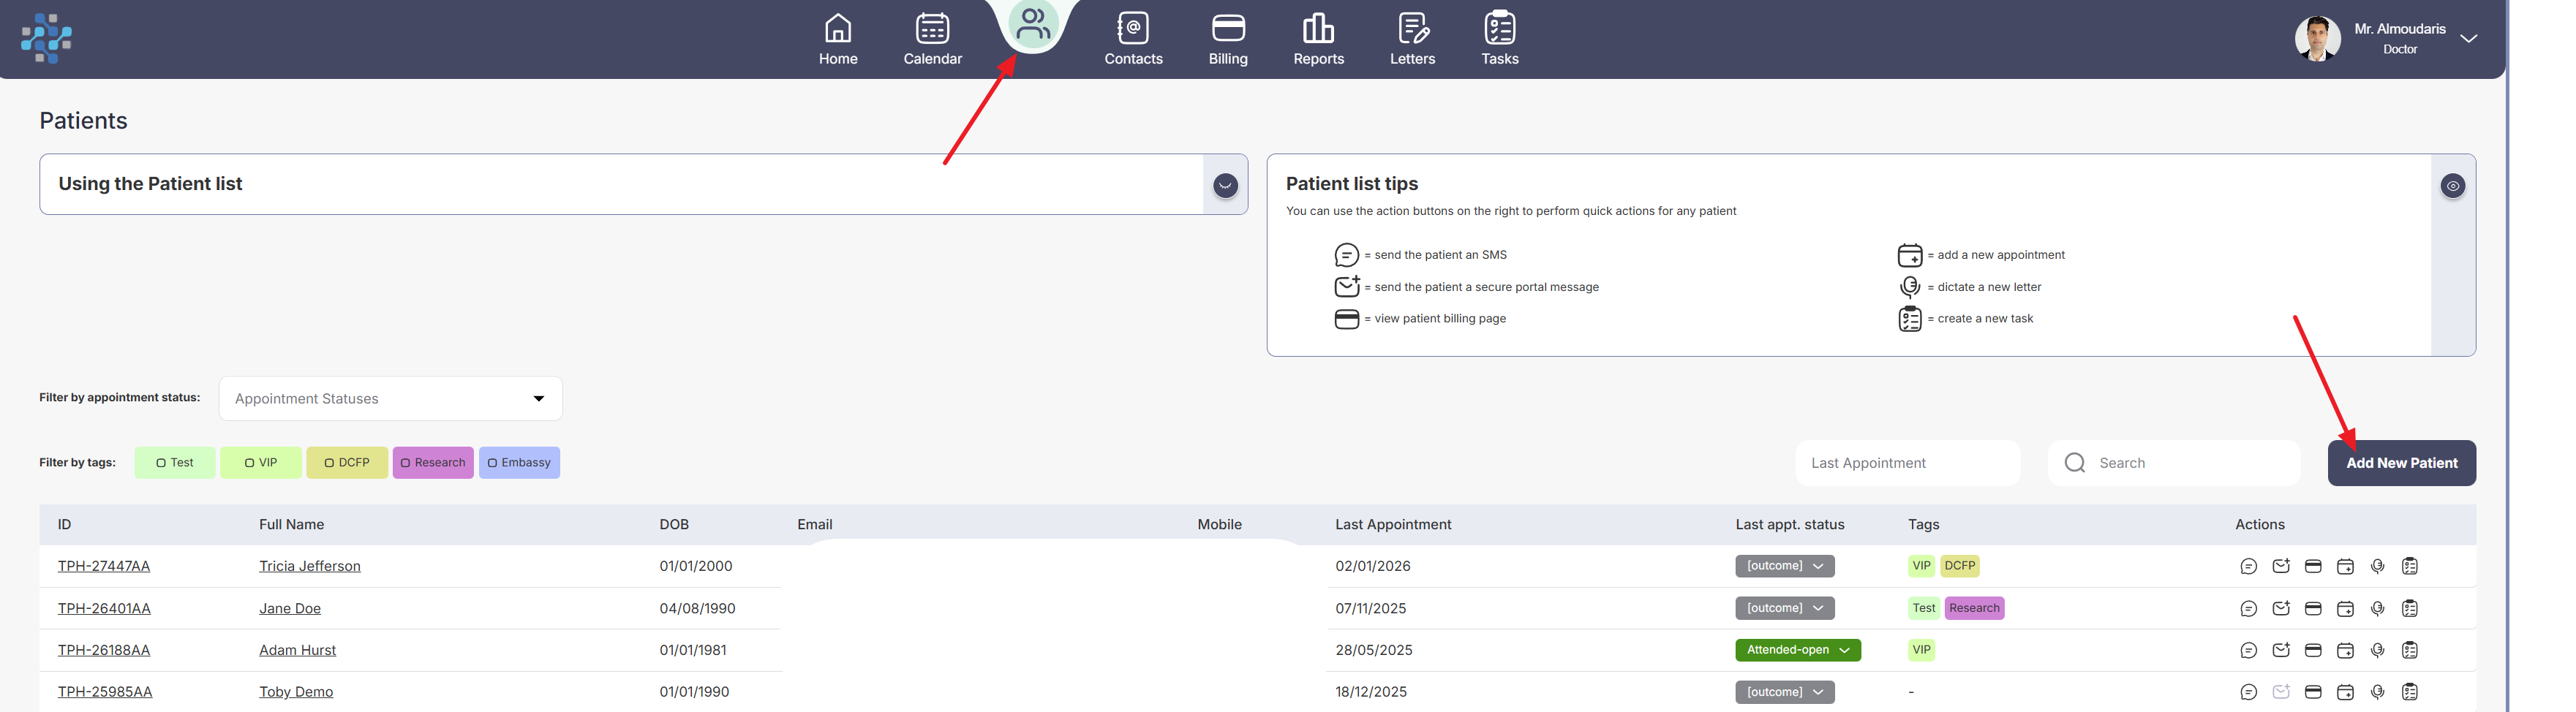The width and height of the screenshot is (2576, 712).
Task: Open billing page icon for Adam Hurst
Action: (x=2313, y=650)
